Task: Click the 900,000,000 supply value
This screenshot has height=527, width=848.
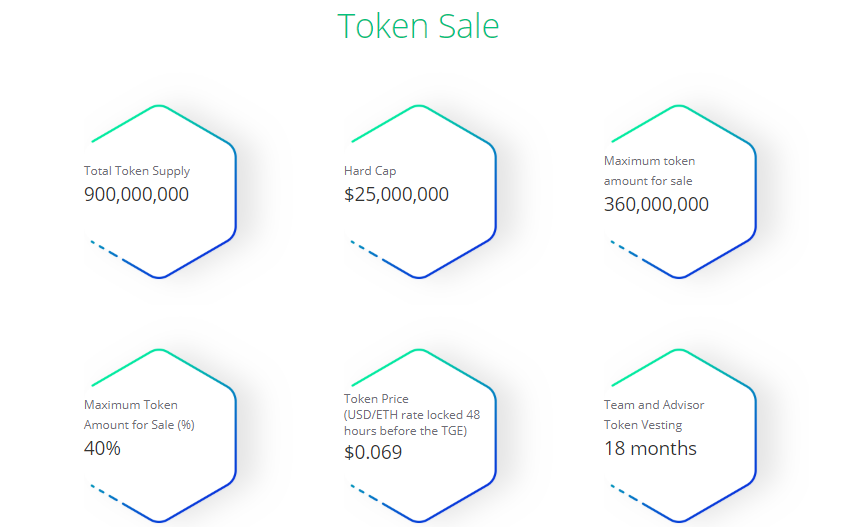Action: [x=136, y=194]
